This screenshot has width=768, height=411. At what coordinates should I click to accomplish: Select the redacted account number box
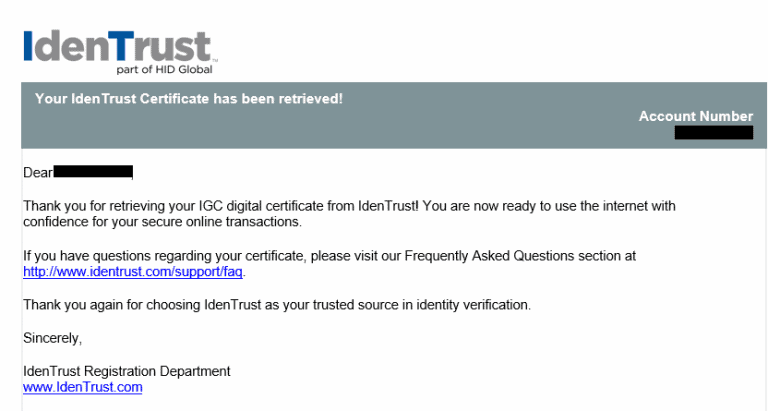click(714, 132)
